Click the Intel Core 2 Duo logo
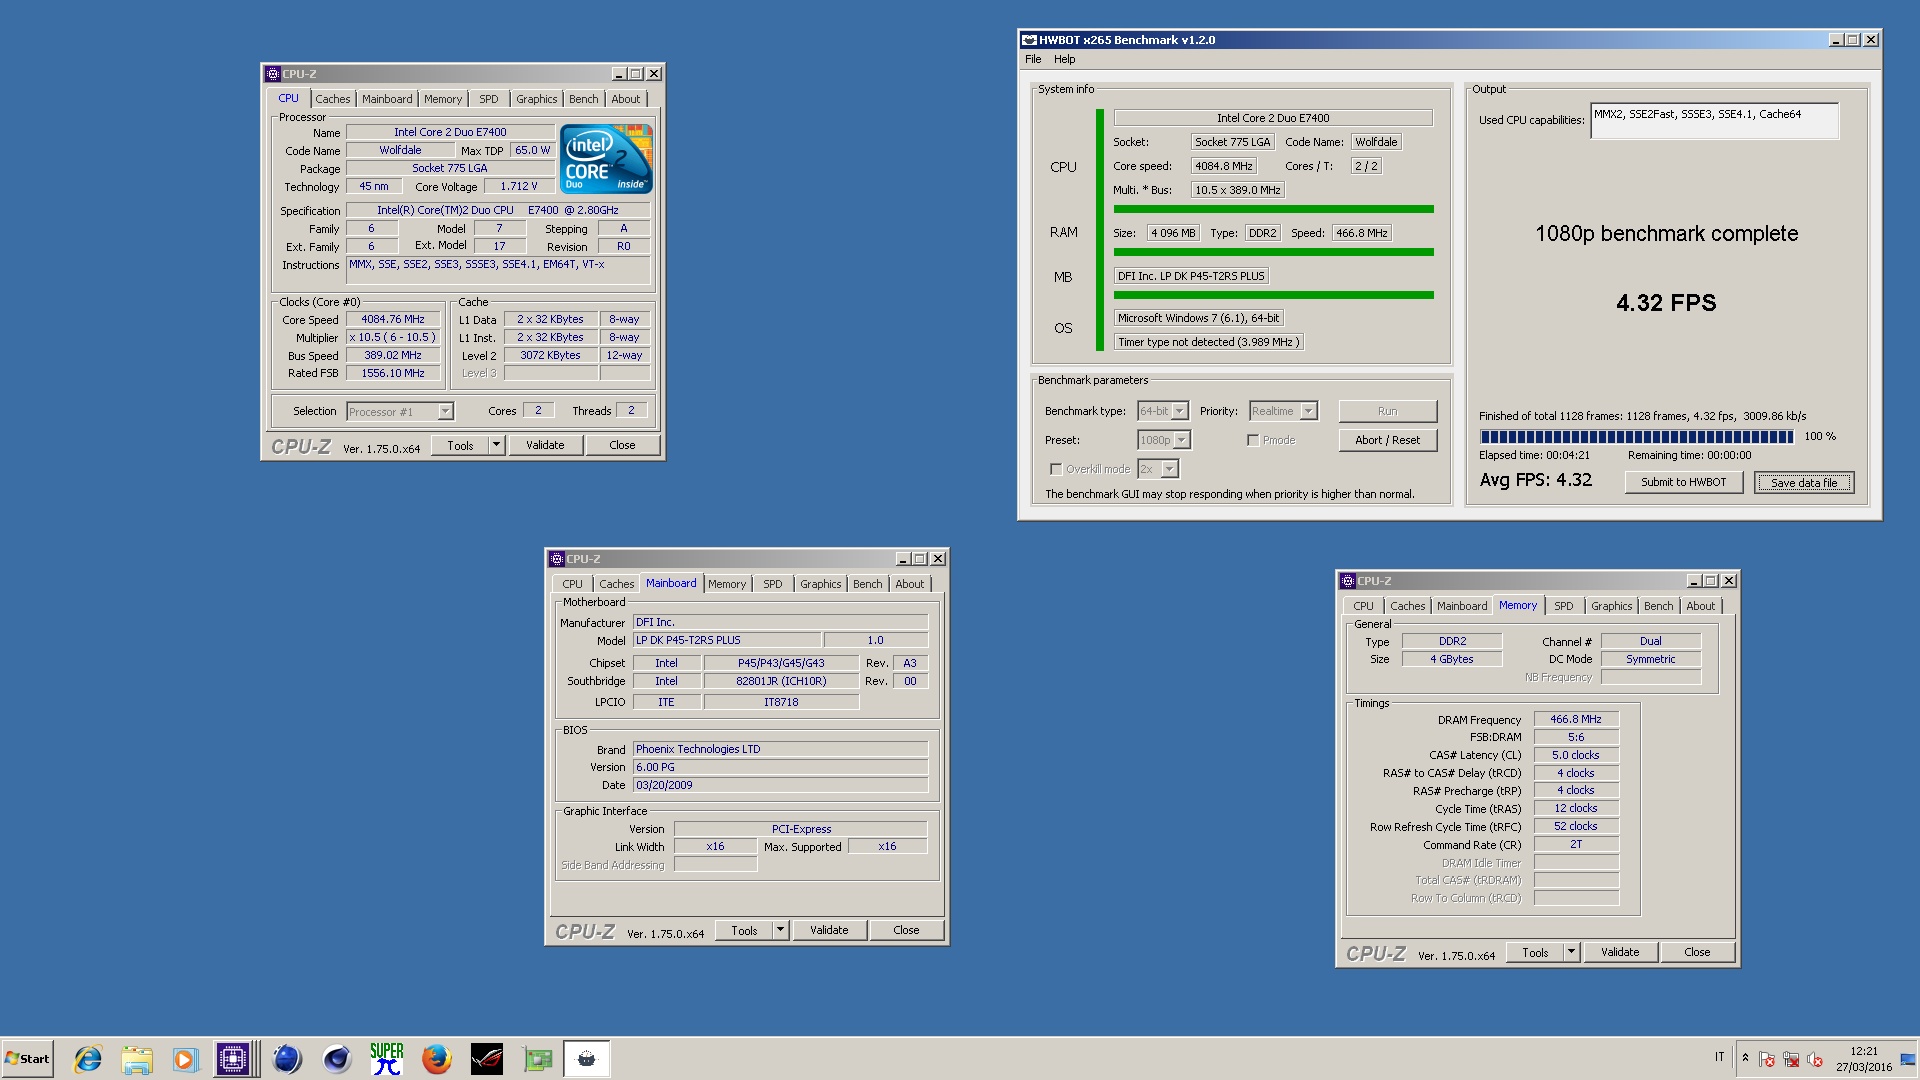This screenshot has width=1920, height=1080. 606,158
